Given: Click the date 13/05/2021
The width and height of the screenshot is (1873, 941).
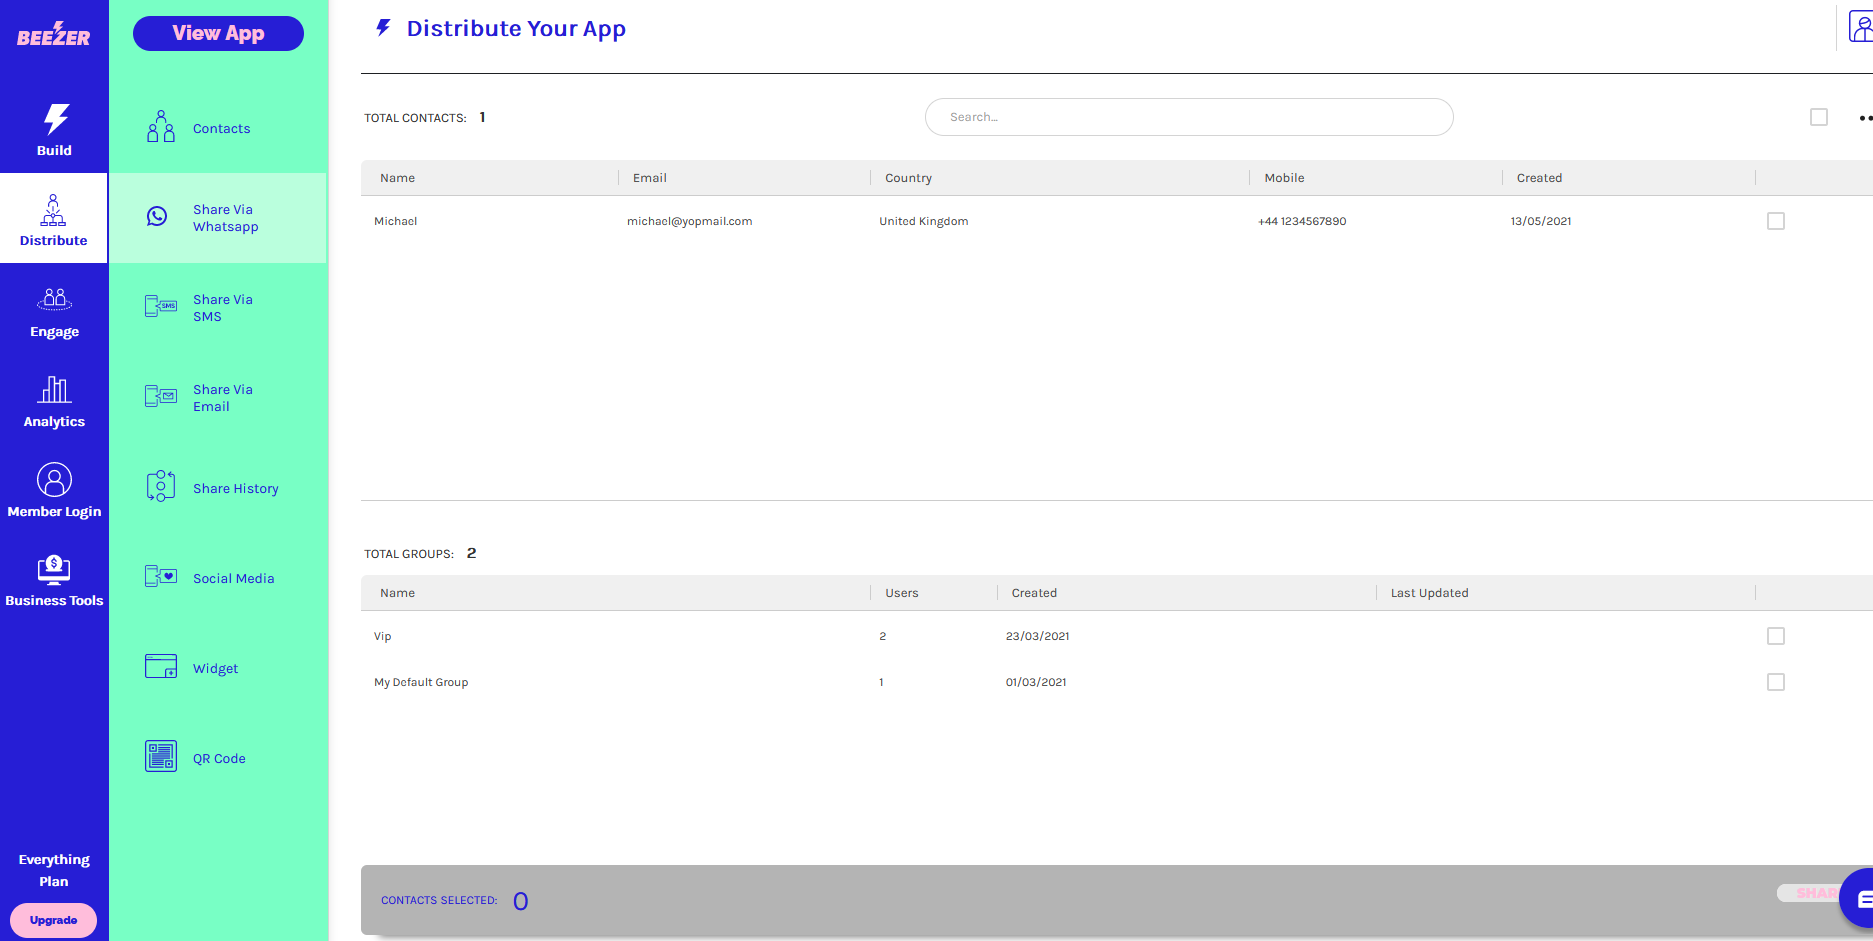Looking at the screenshot, I should pos(1540,221).
